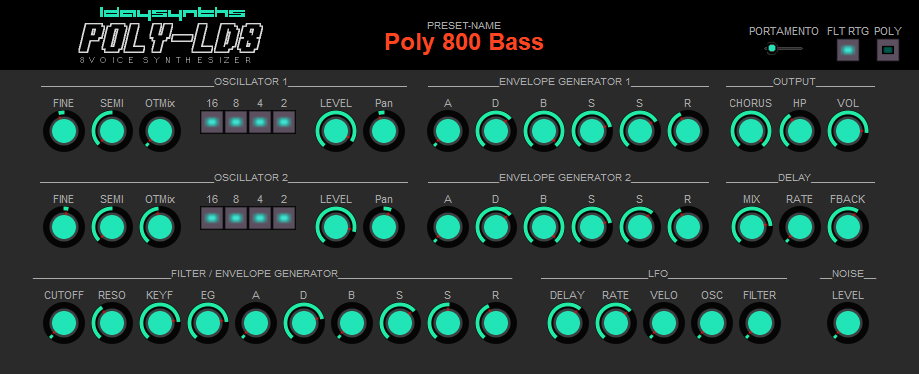The width and height of the screenshot is (919, 374).
Task: Click the Output VOL knob
Action: pos(847,131)
